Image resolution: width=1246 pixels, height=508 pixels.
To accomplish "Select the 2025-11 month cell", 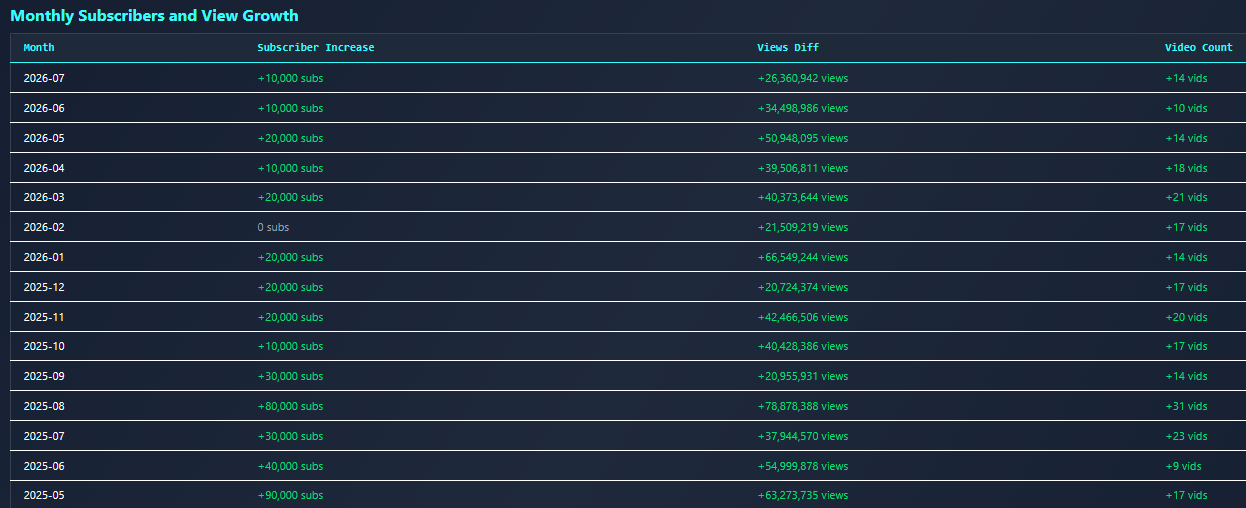I will 44,317.
